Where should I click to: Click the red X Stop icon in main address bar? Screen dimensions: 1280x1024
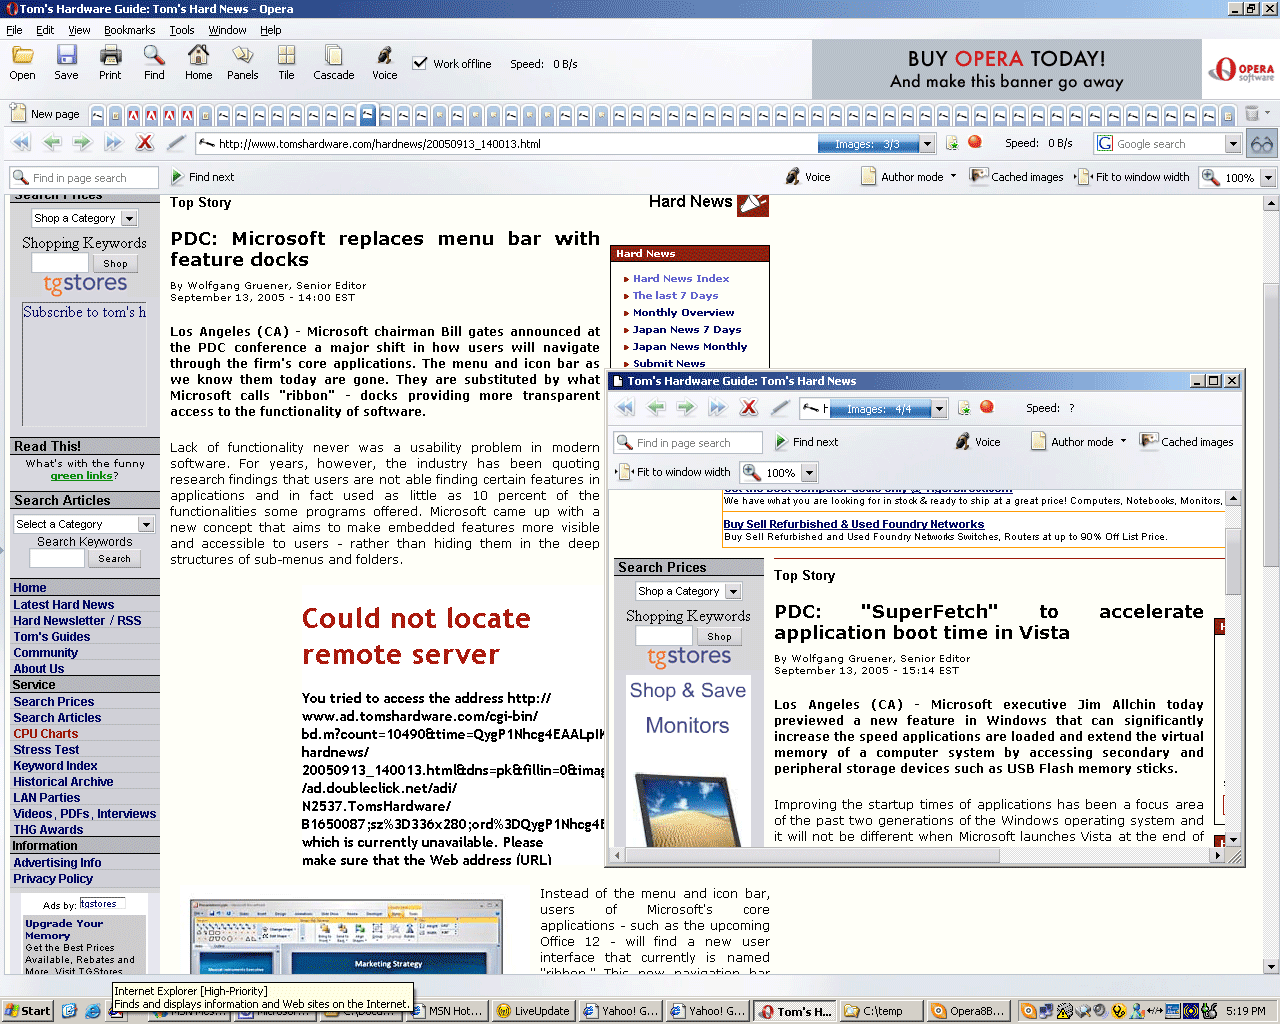(144, 143)
